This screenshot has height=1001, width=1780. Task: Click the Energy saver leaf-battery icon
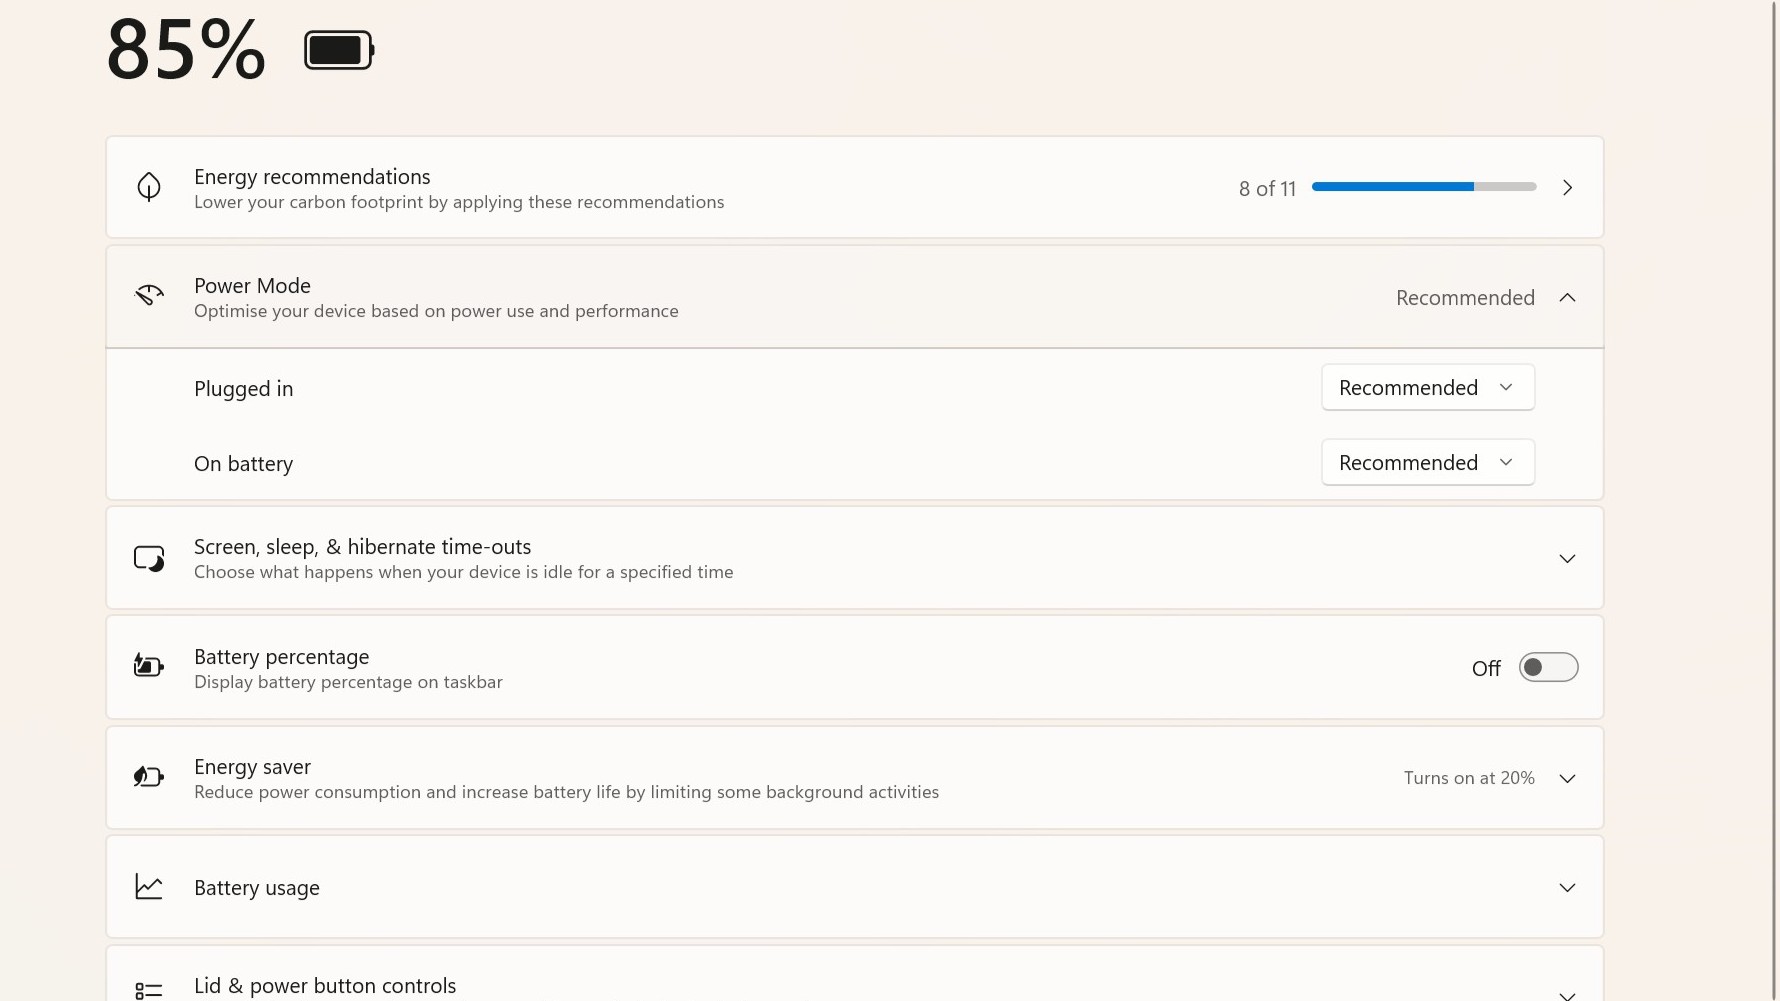pyautogui.click(x=148, y=777)
